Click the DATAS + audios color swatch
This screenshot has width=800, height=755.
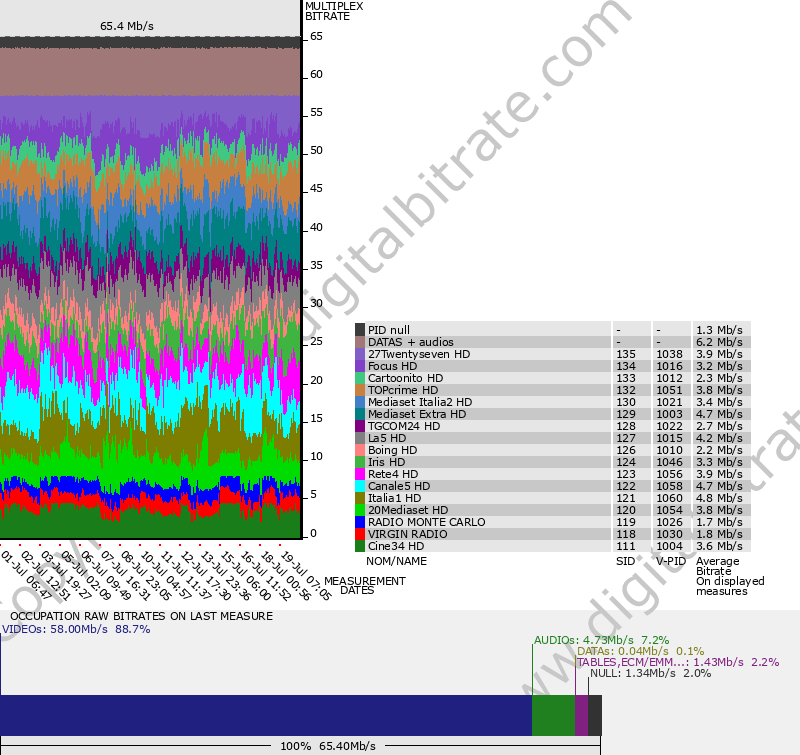click(x=360, y=342)
